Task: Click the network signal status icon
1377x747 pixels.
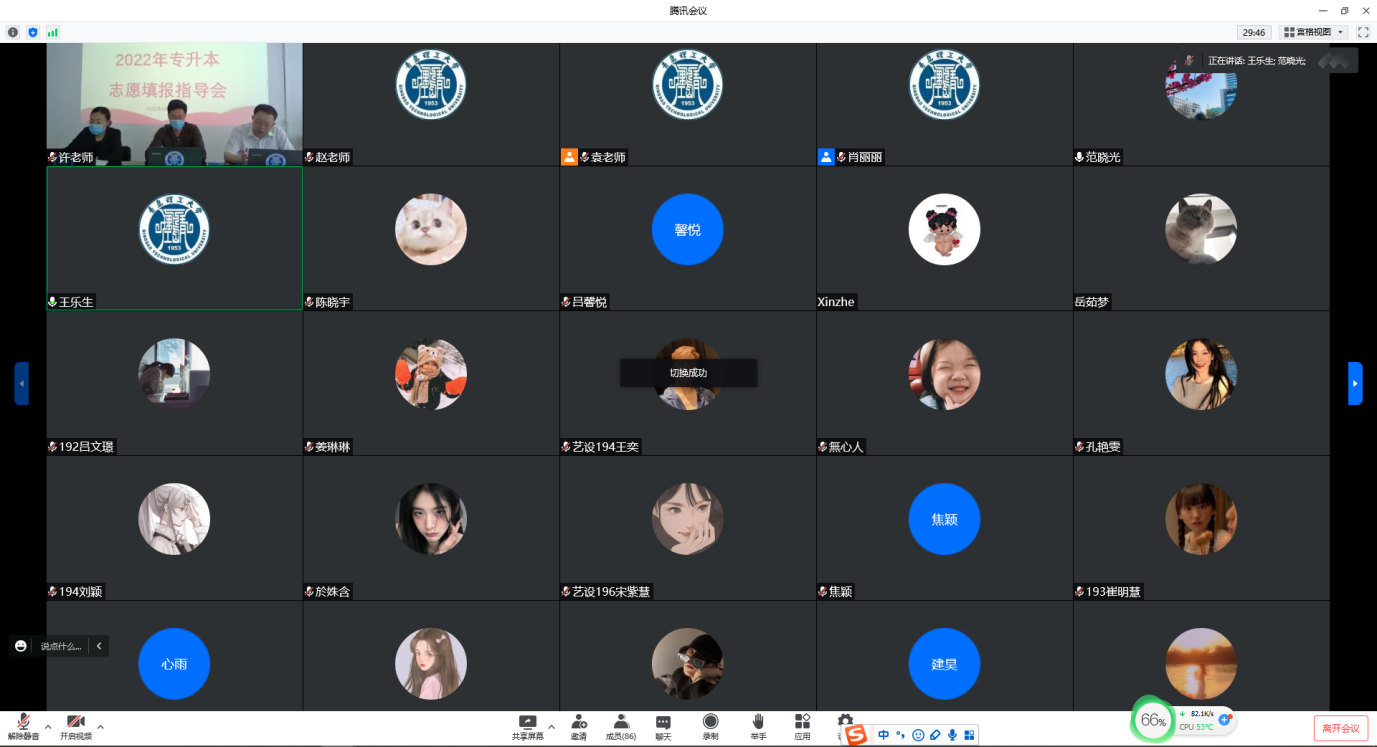Action: click(x=53, y=32)
